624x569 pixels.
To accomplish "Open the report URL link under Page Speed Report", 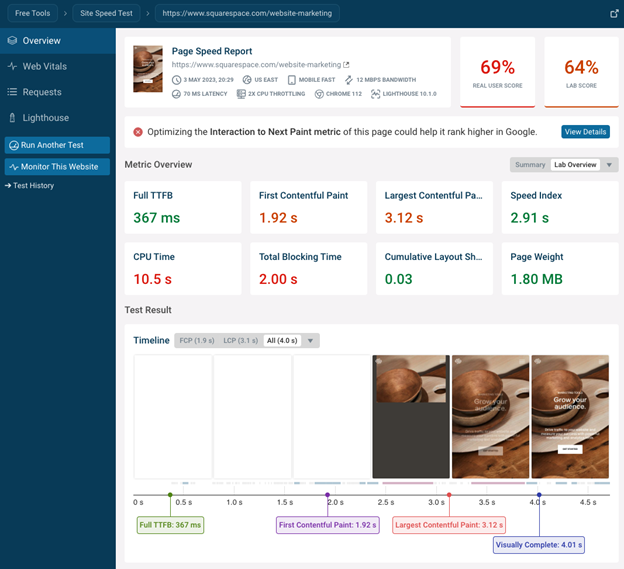I will (x=256, y=64).
